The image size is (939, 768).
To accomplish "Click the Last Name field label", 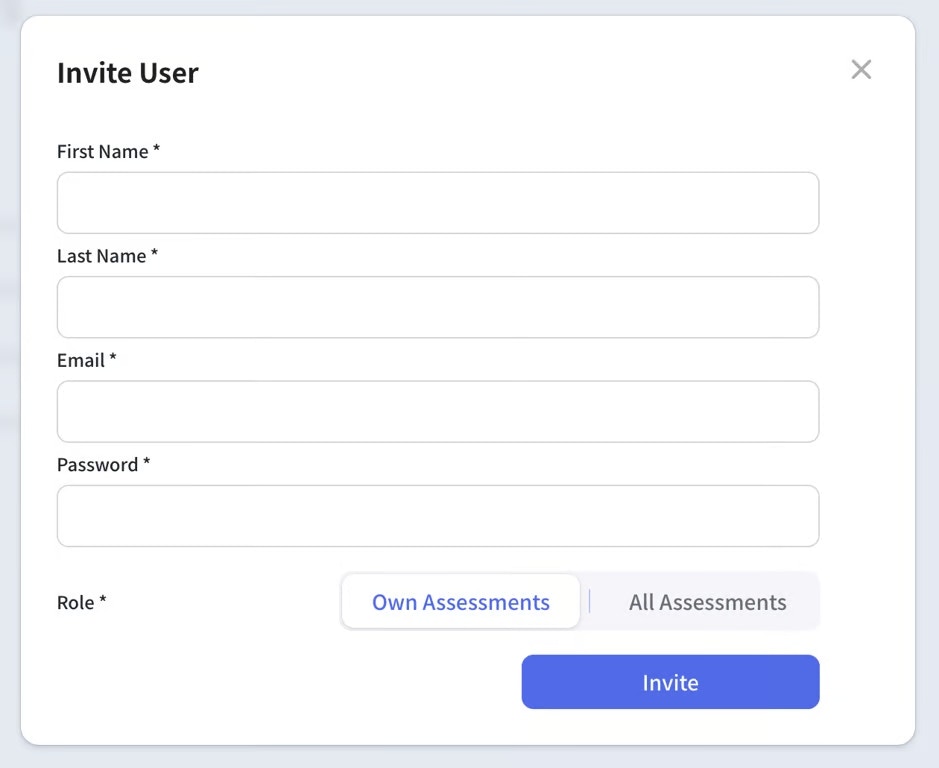I will 101,256.
